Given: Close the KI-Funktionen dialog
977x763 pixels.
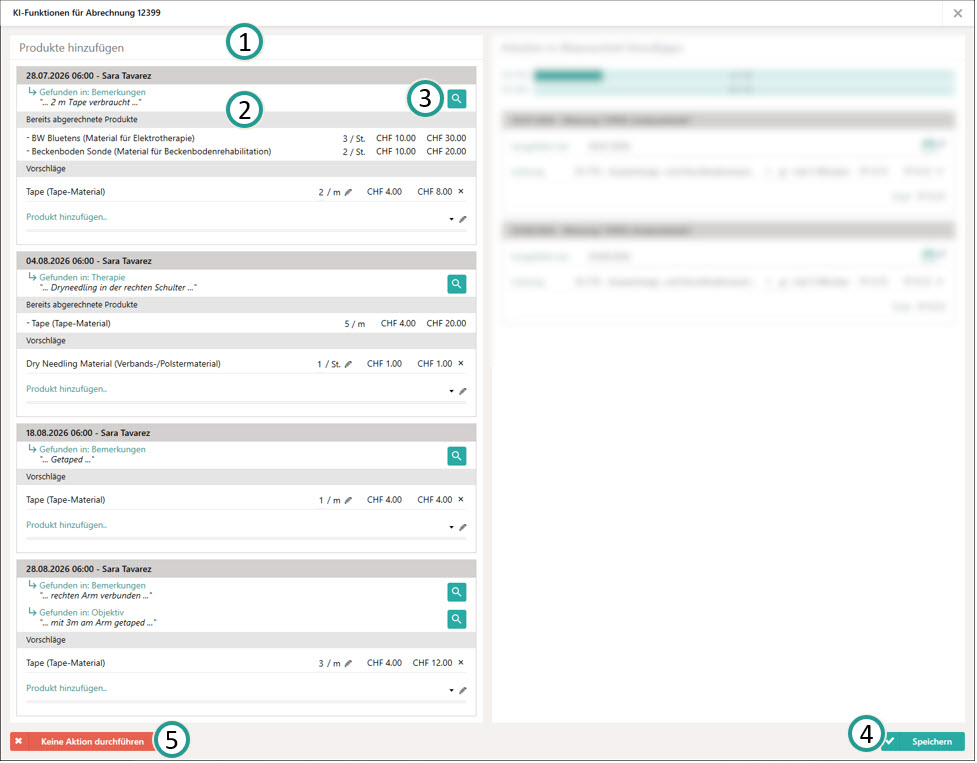Looking at the screenshot, I should 958,13.
